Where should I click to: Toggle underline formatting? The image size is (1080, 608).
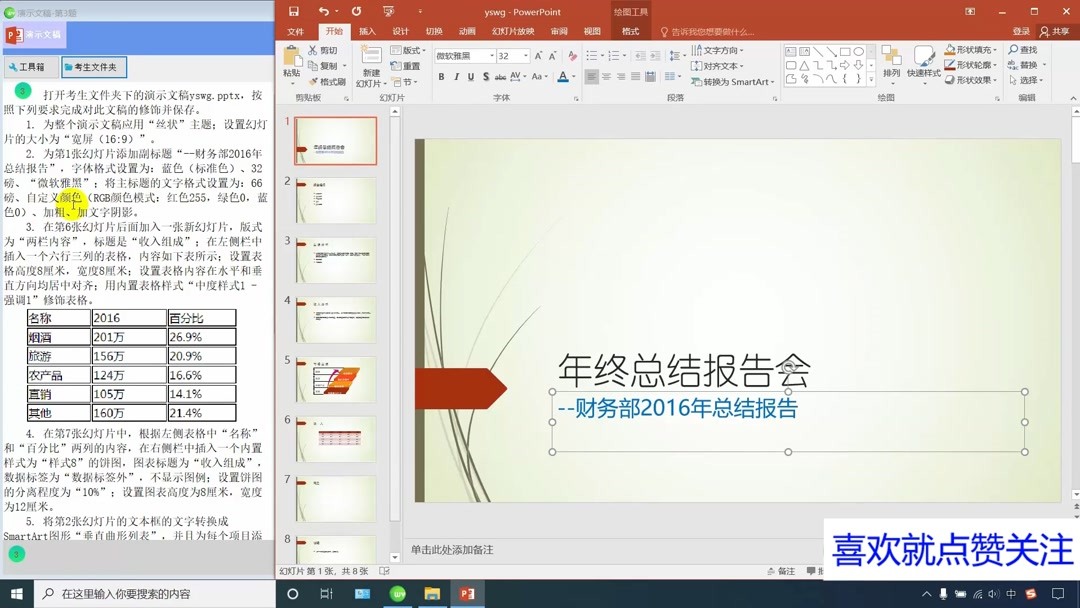[471, 76]
